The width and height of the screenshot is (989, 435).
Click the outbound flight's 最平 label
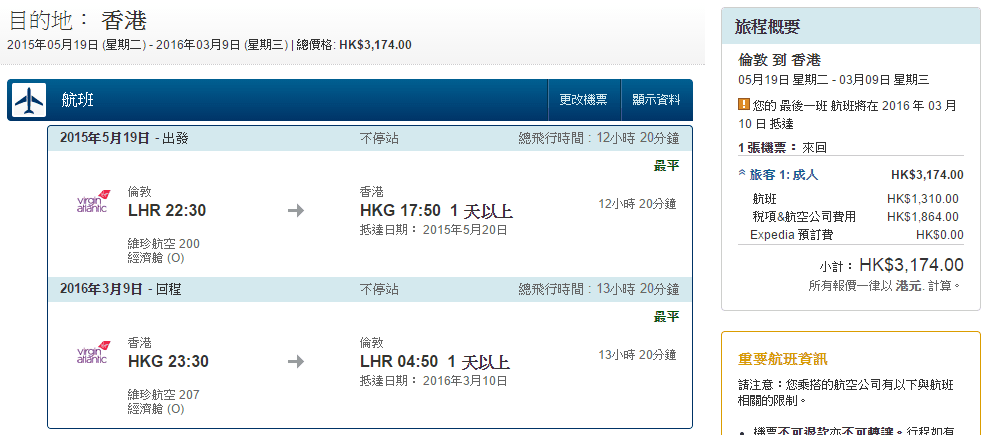coord(666,165)
